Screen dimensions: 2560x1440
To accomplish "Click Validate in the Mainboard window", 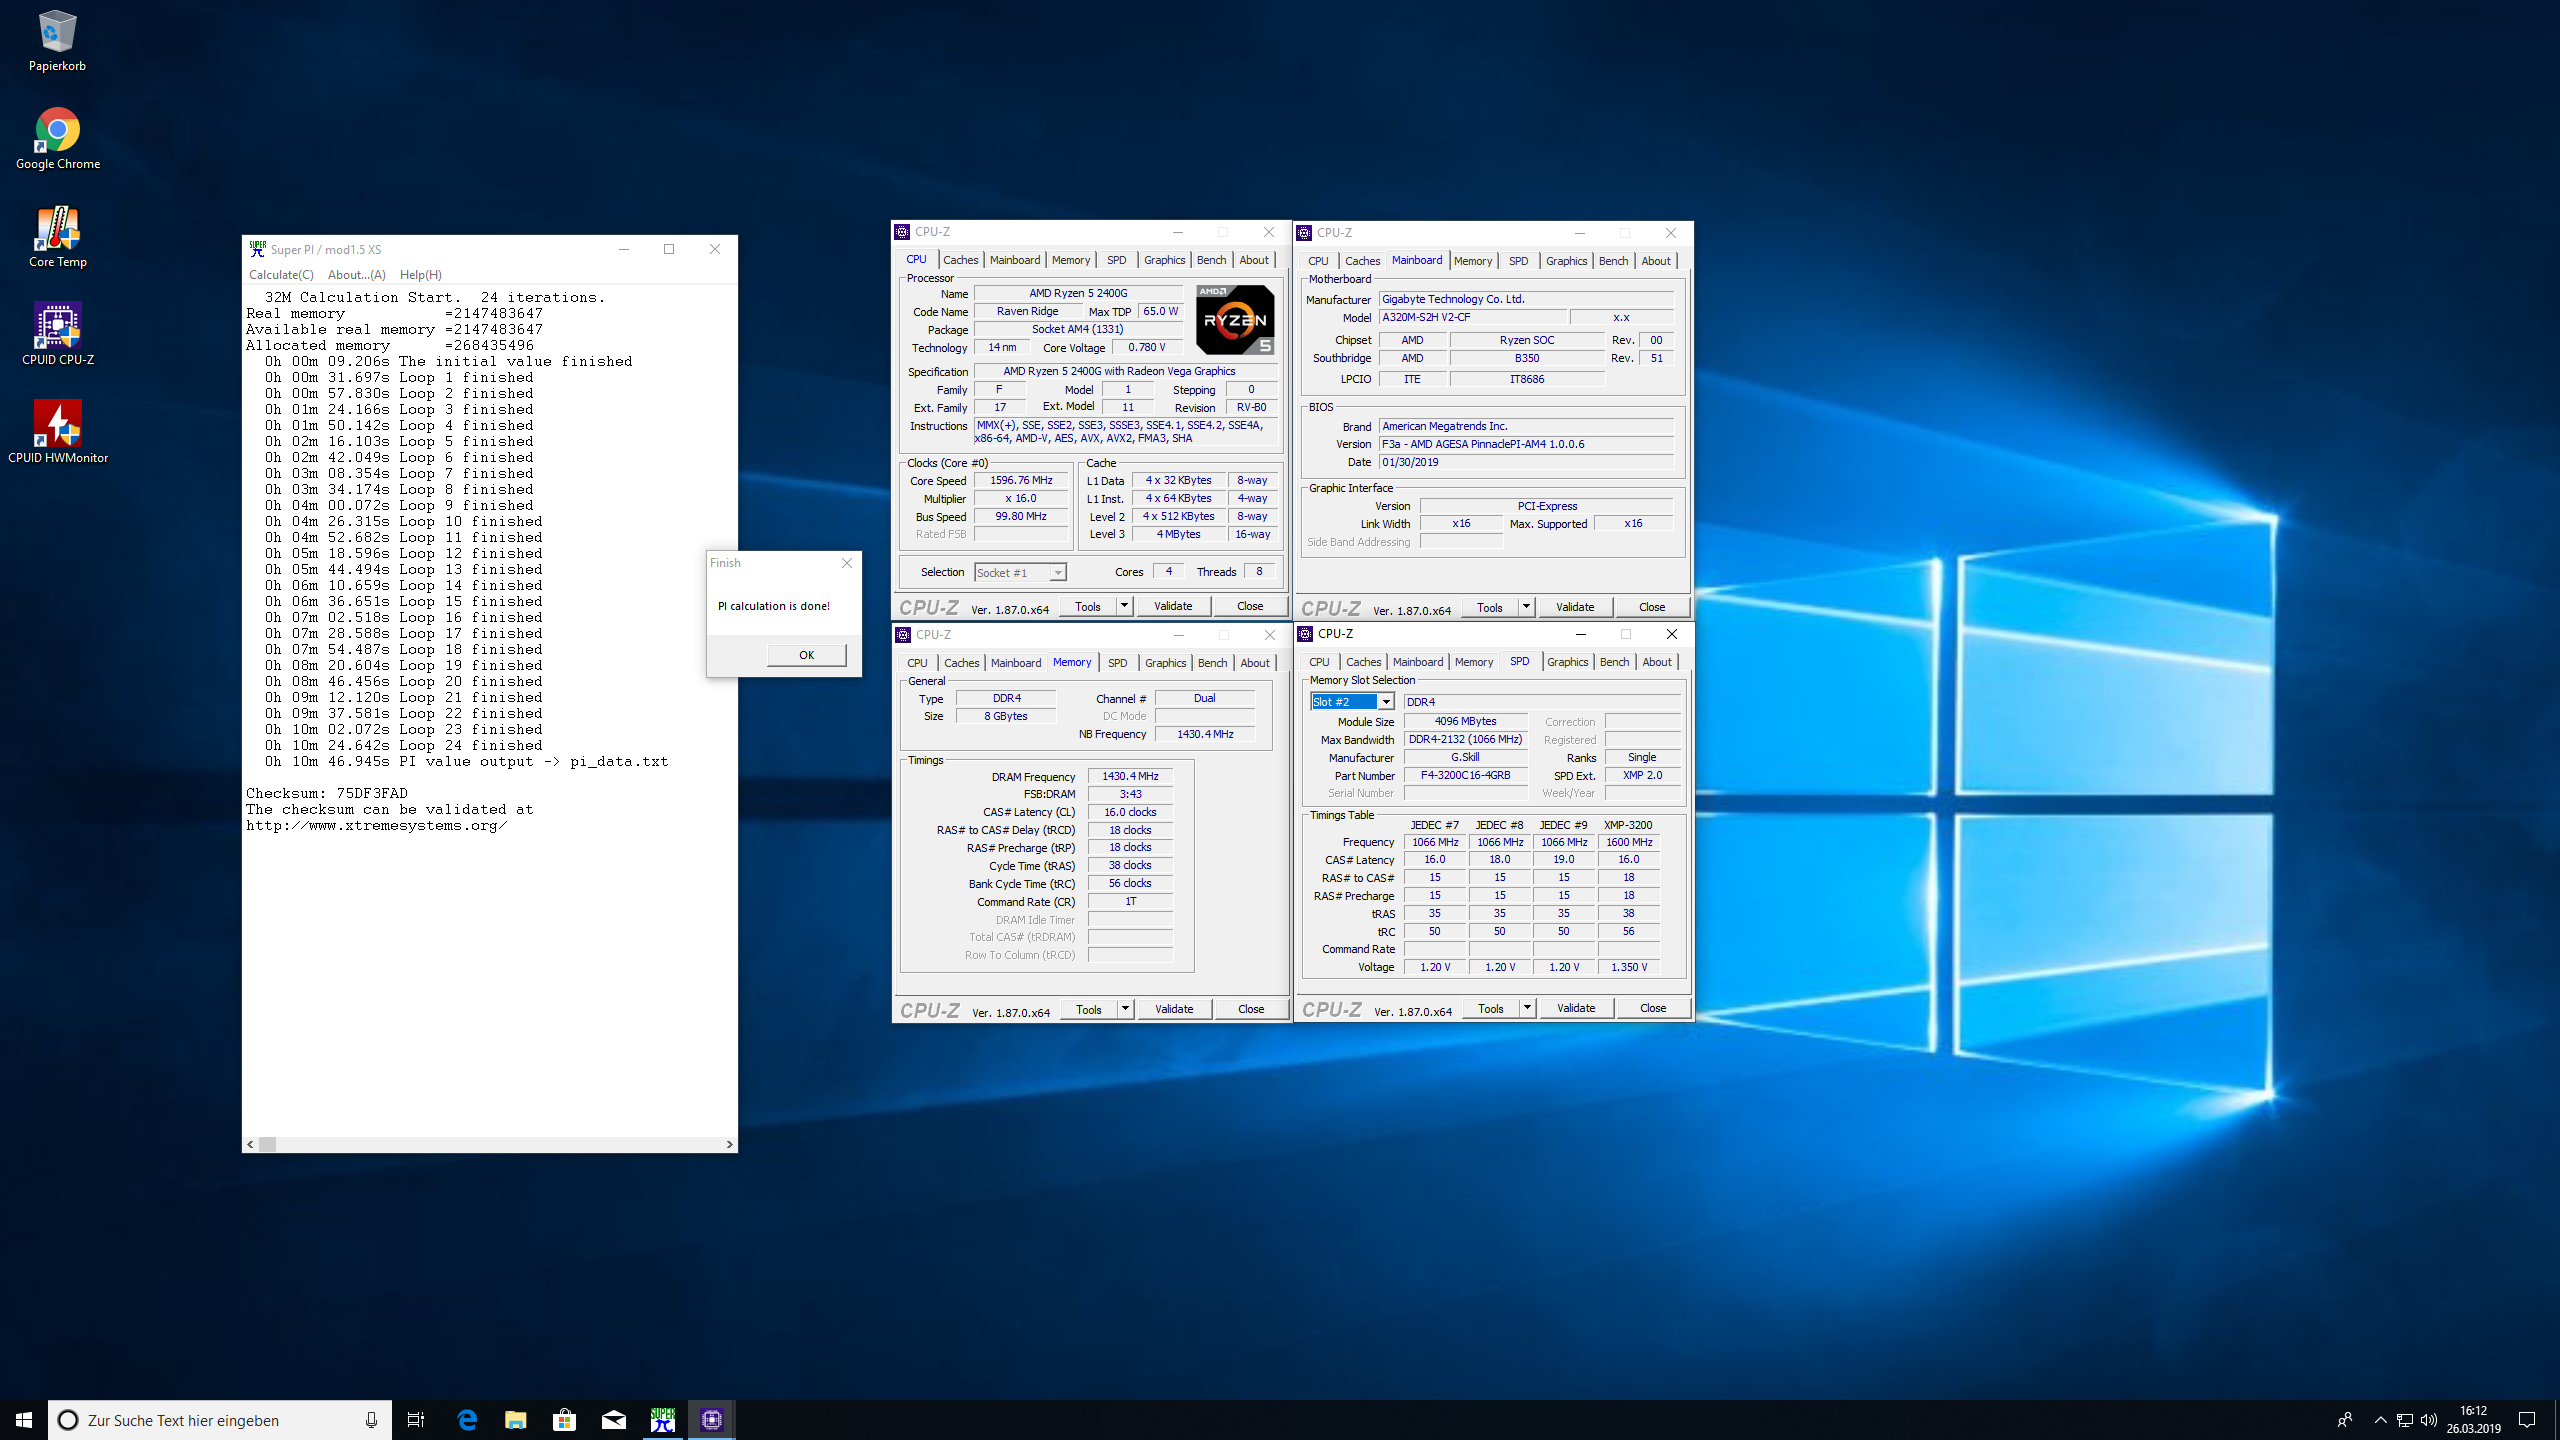I will [1575, 607].
